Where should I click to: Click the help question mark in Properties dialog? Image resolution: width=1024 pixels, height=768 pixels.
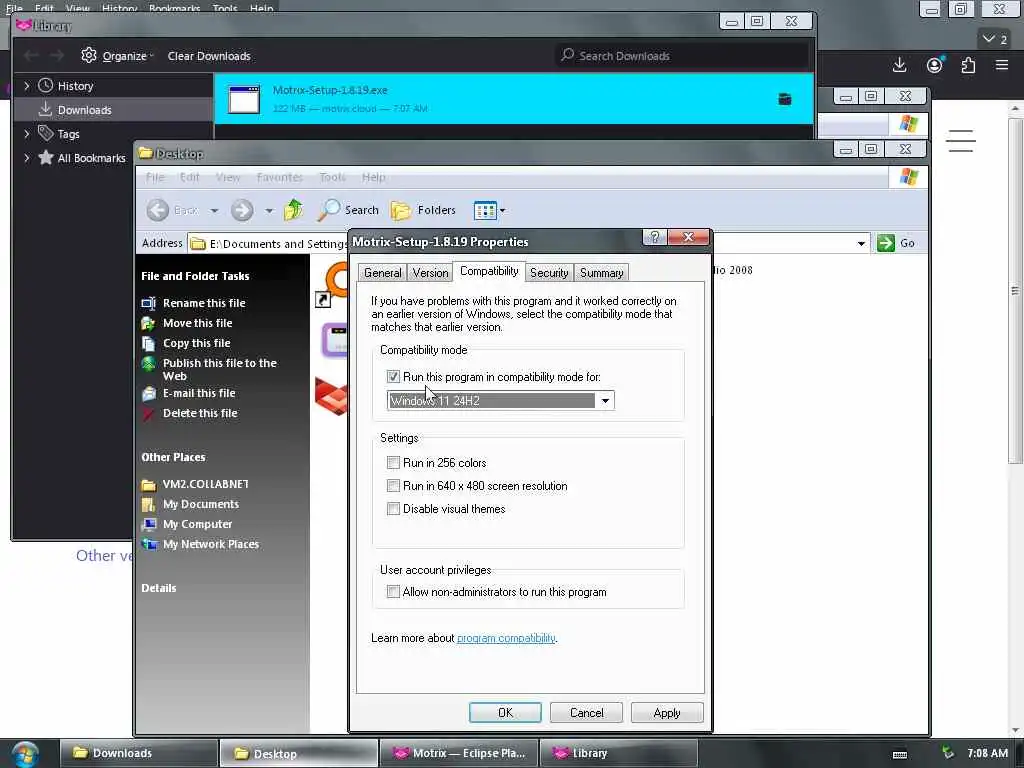tap(654, 237)
